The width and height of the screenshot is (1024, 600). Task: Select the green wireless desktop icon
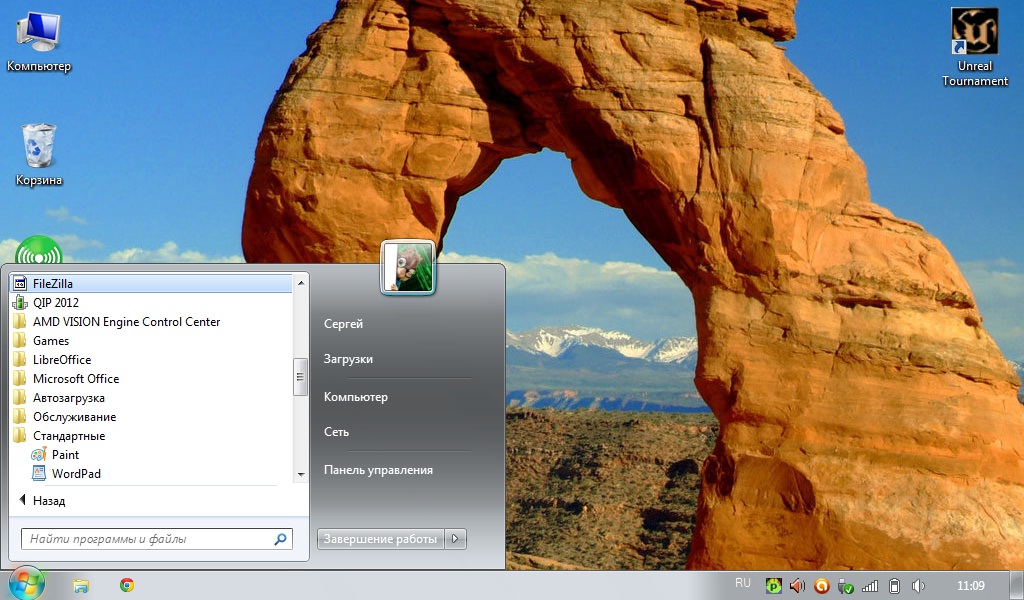tap(39, 249)
